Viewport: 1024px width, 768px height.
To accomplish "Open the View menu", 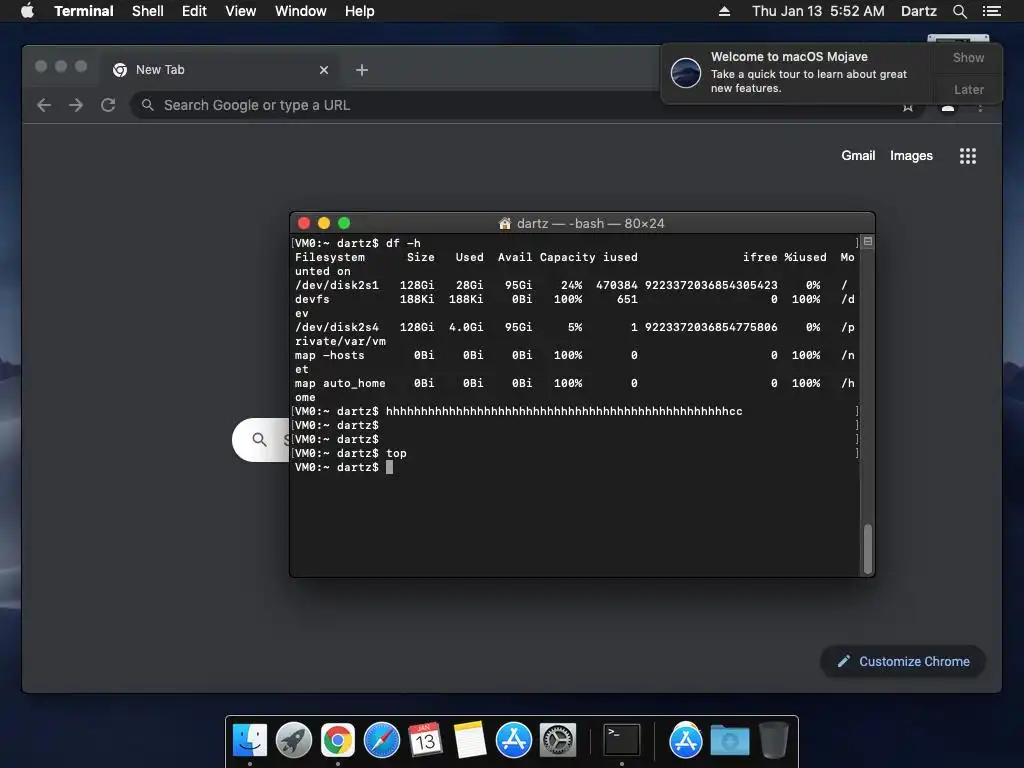I will [240, 11].
